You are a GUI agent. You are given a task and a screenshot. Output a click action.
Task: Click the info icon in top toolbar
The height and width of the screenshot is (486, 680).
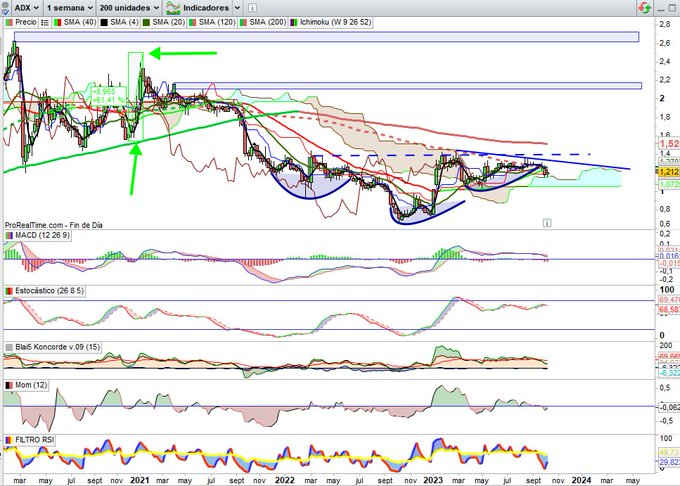[x=252, y=8]
